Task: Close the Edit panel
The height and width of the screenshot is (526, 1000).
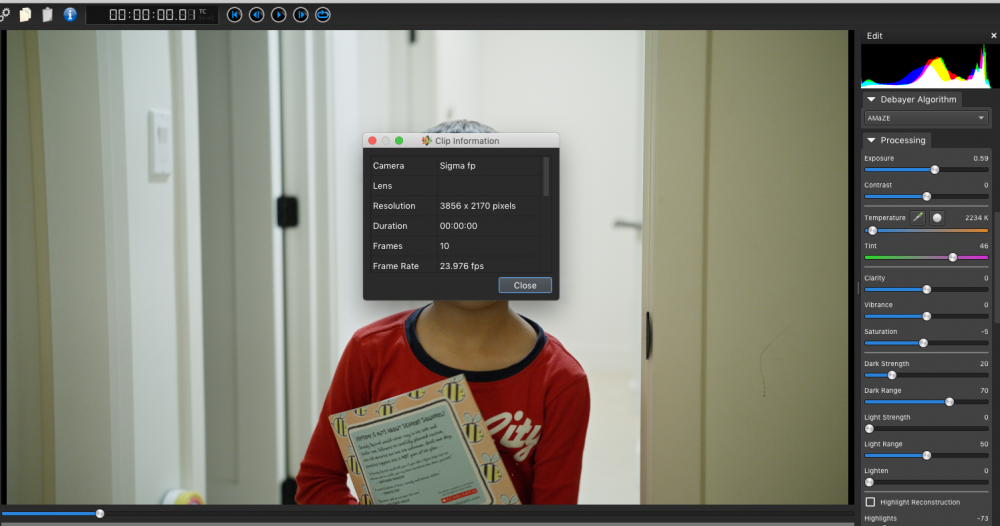Action: (994, 36)
